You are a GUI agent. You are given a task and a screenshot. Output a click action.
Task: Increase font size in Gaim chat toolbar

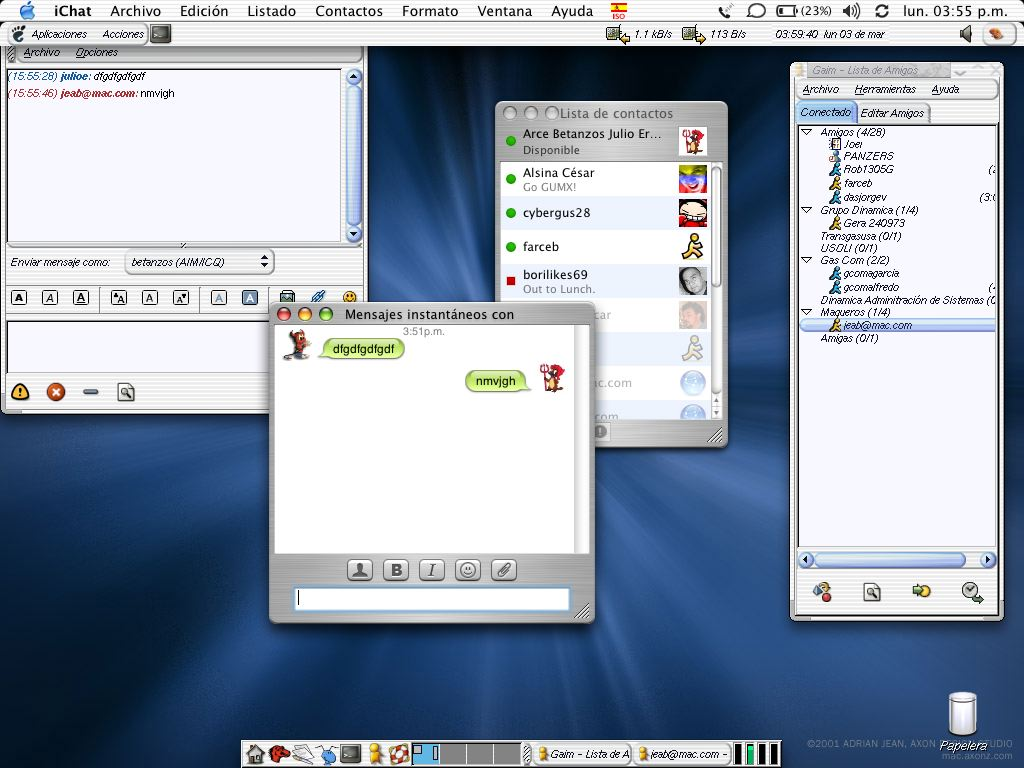tap(118, 298)
